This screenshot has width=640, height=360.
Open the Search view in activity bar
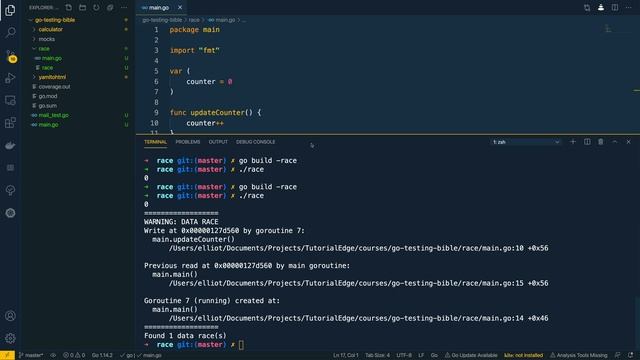click(x=10, y=32)
